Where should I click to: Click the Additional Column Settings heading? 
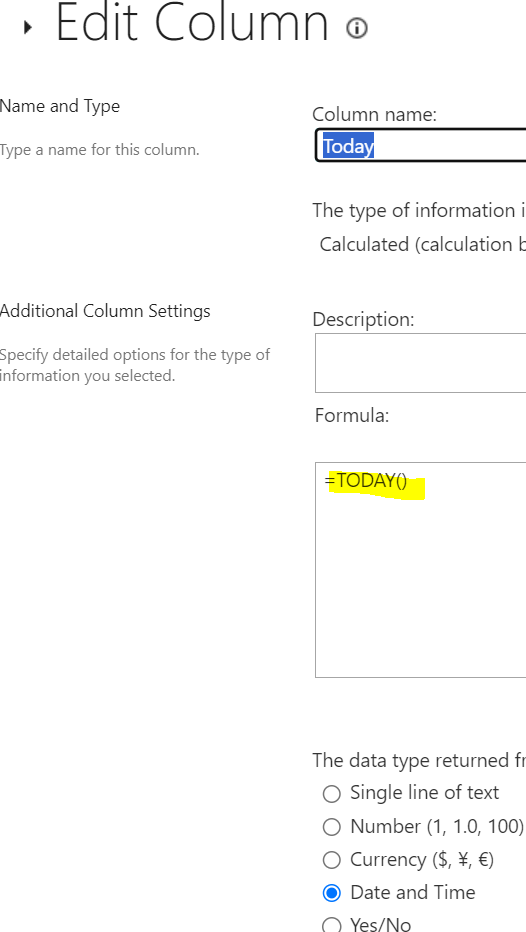tap(105, 311)
